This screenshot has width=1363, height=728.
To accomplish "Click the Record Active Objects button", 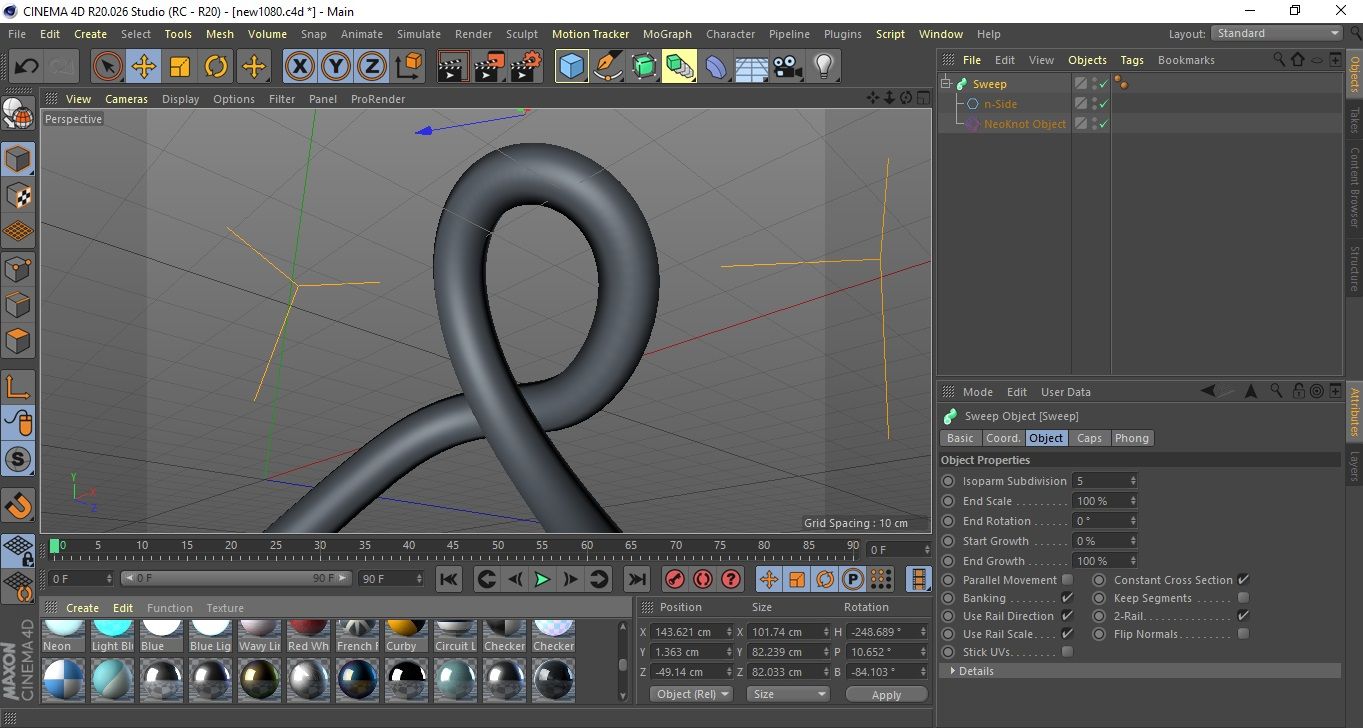I will tap(675, 579).
